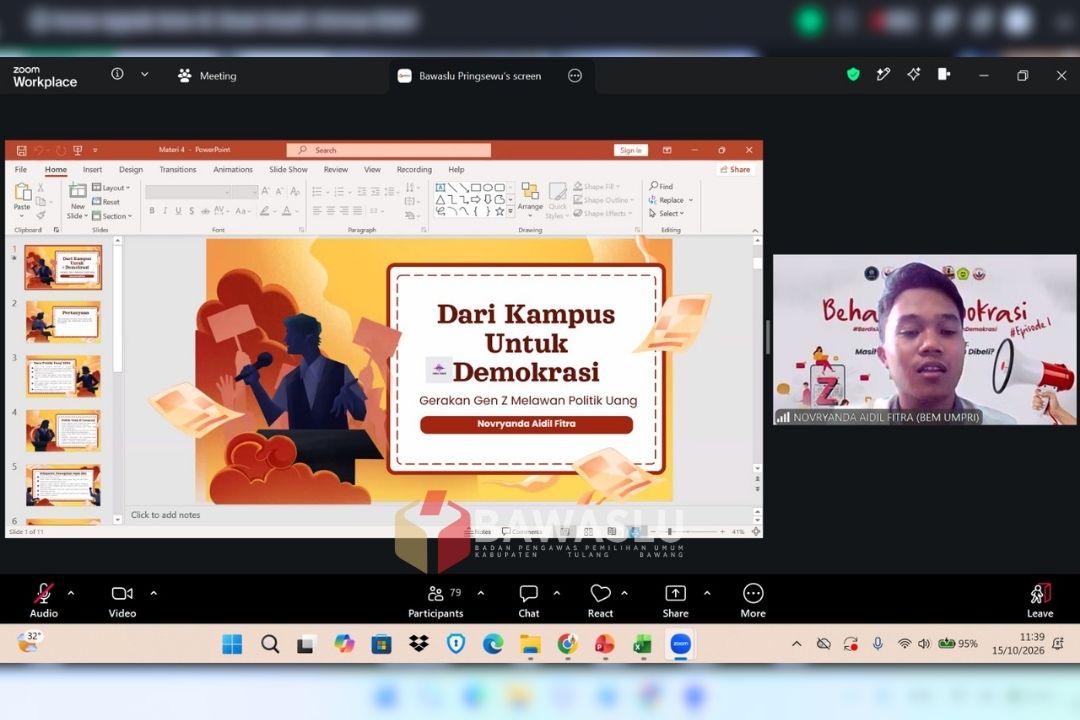Toggle Italic formatting in PowerPoint
The width and height of the screenshot is (1080, 720).
pos(165,211)
